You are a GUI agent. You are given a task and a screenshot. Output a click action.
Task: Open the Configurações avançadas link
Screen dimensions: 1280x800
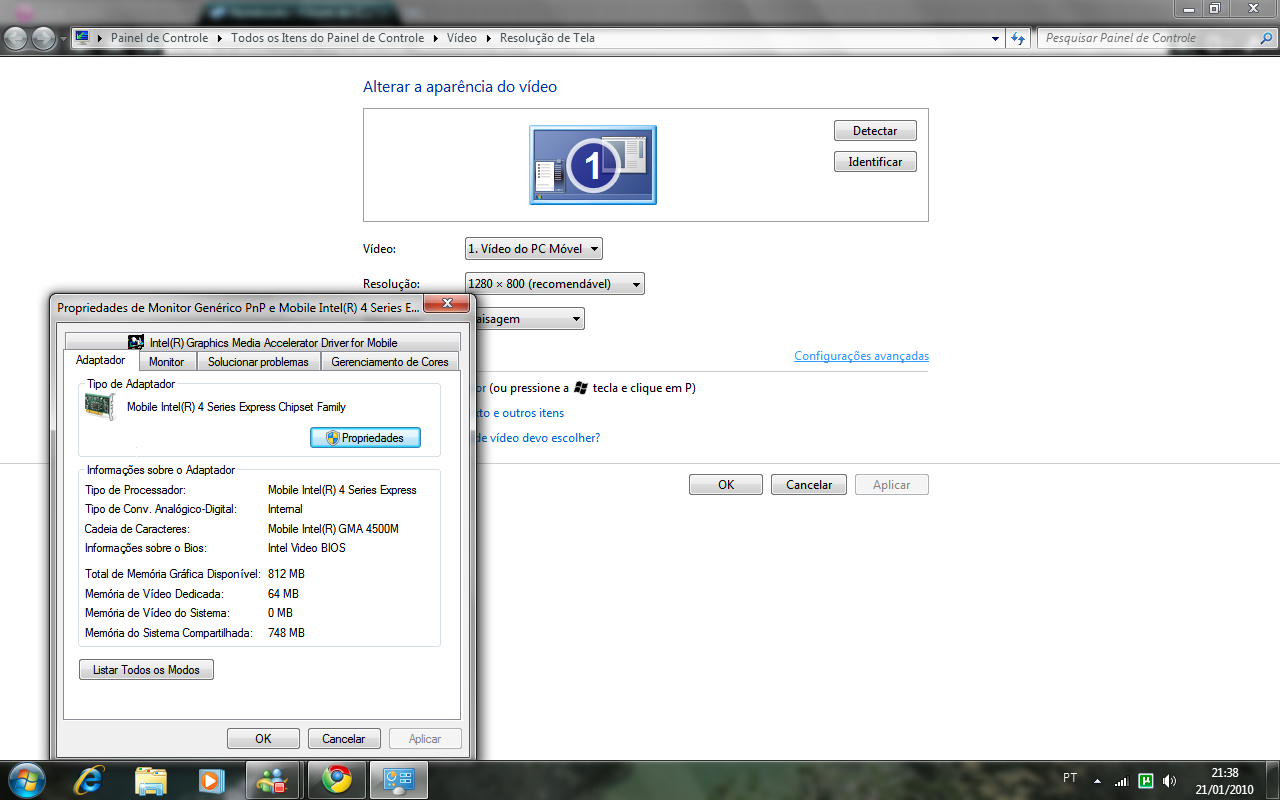pos(861,356)
